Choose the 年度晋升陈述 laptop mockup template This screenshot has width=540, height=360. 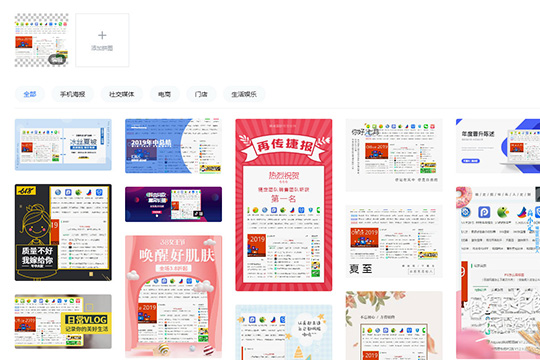tap(498, 146)
